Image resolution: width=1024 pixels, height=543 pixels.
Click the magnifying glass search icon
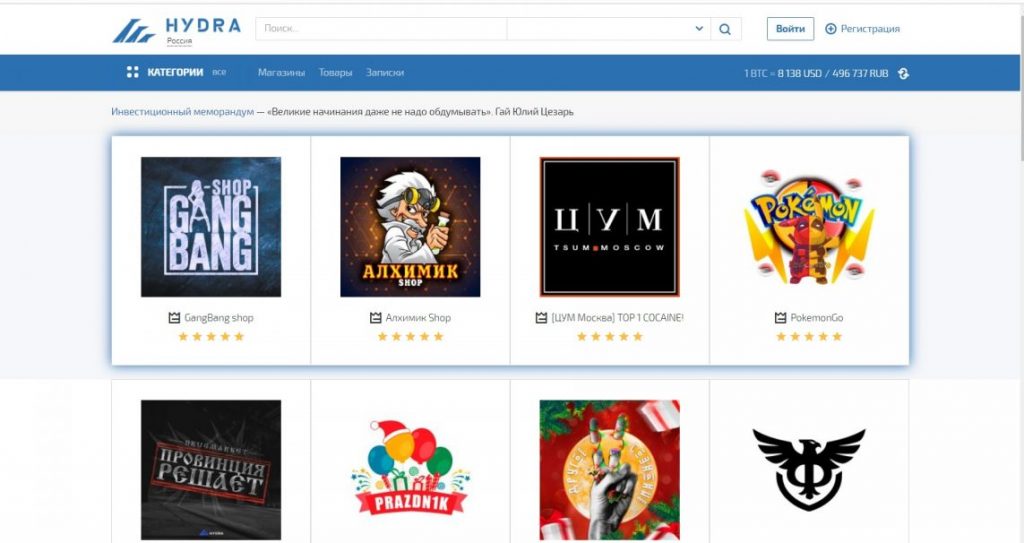point(725,29)
